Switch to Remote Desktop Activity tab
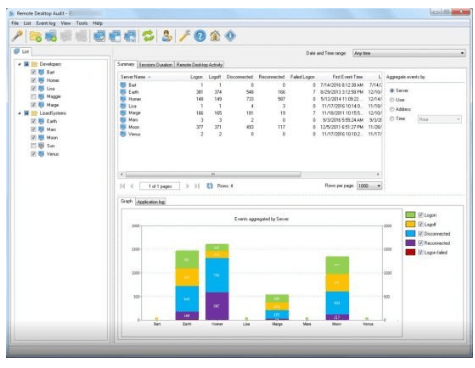This screenshot has width=475, height=368. click(x=199, y=65)
